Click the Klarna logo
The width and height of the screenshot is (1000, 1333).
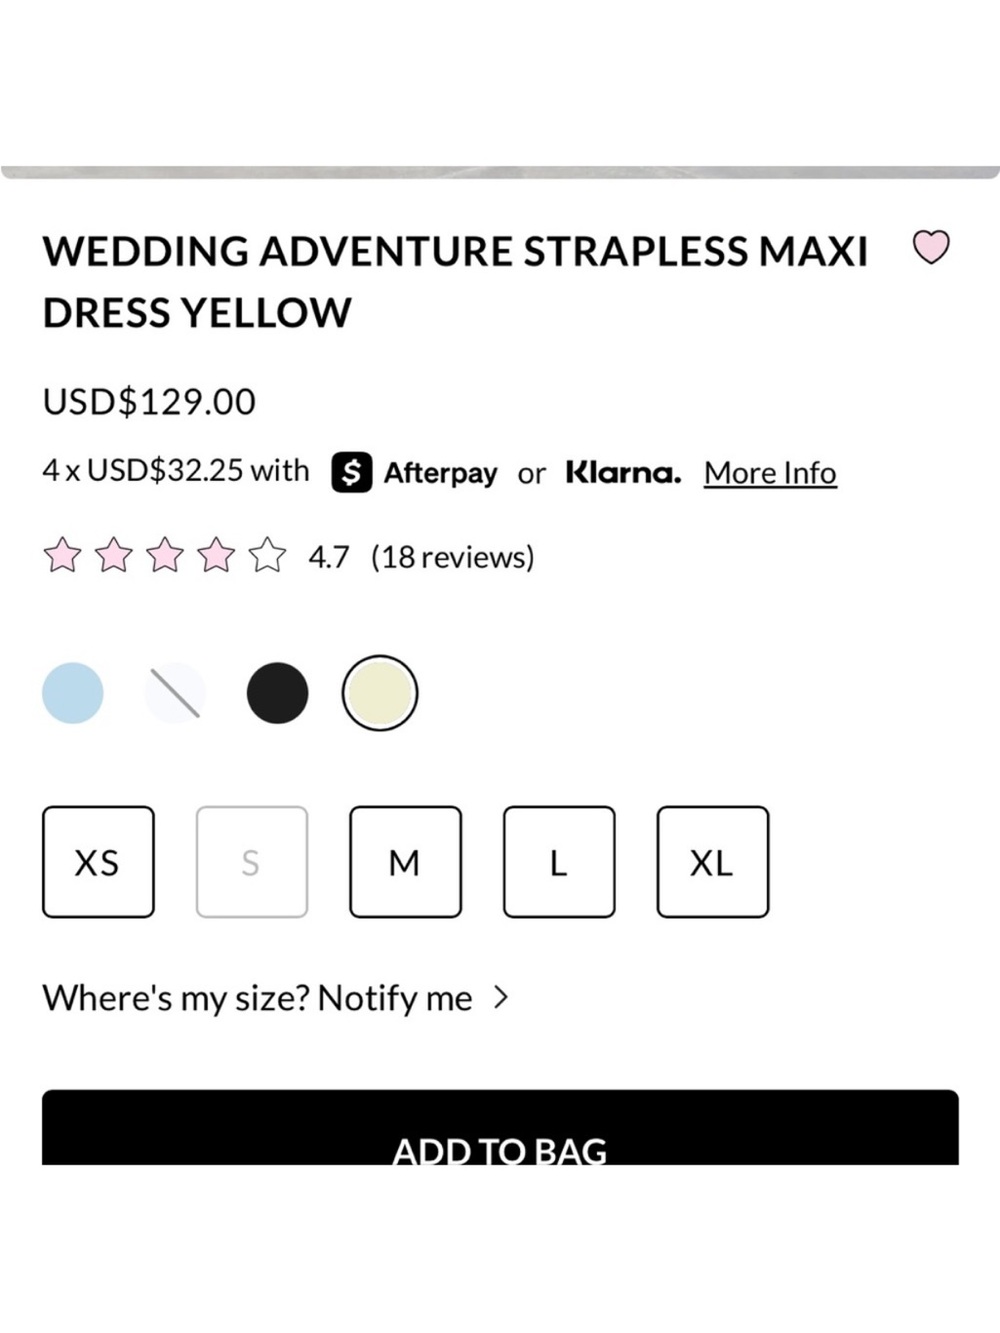623,472
